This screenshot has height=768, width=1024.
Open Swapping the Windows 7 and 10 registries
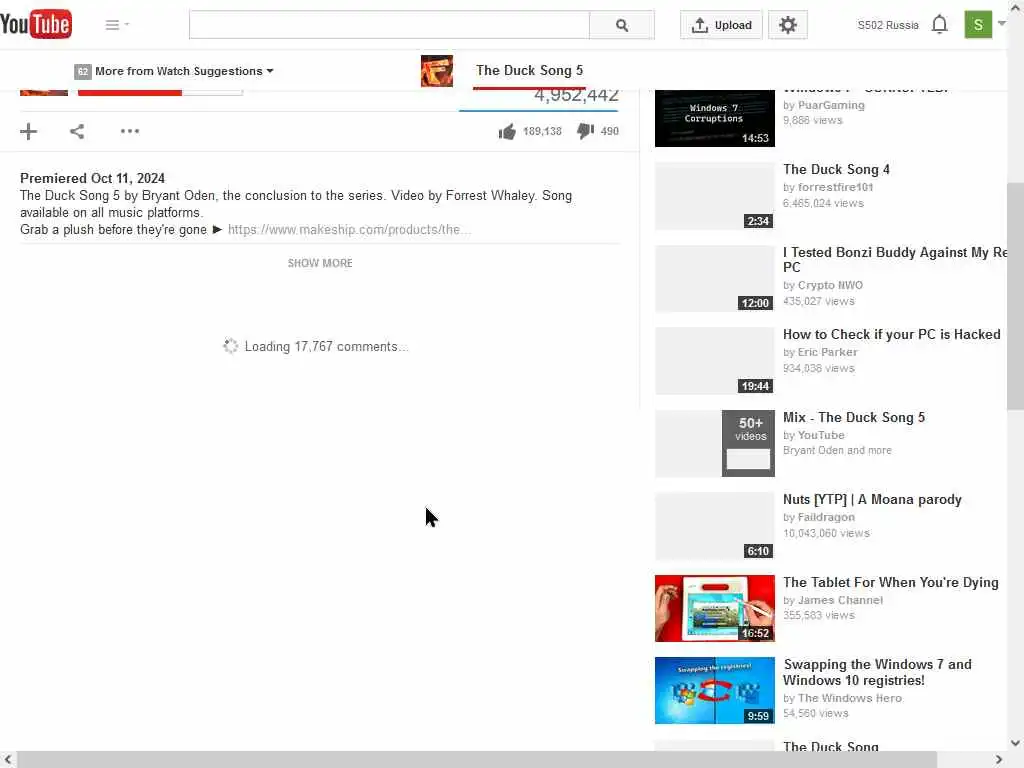click(x=877, y=672)
